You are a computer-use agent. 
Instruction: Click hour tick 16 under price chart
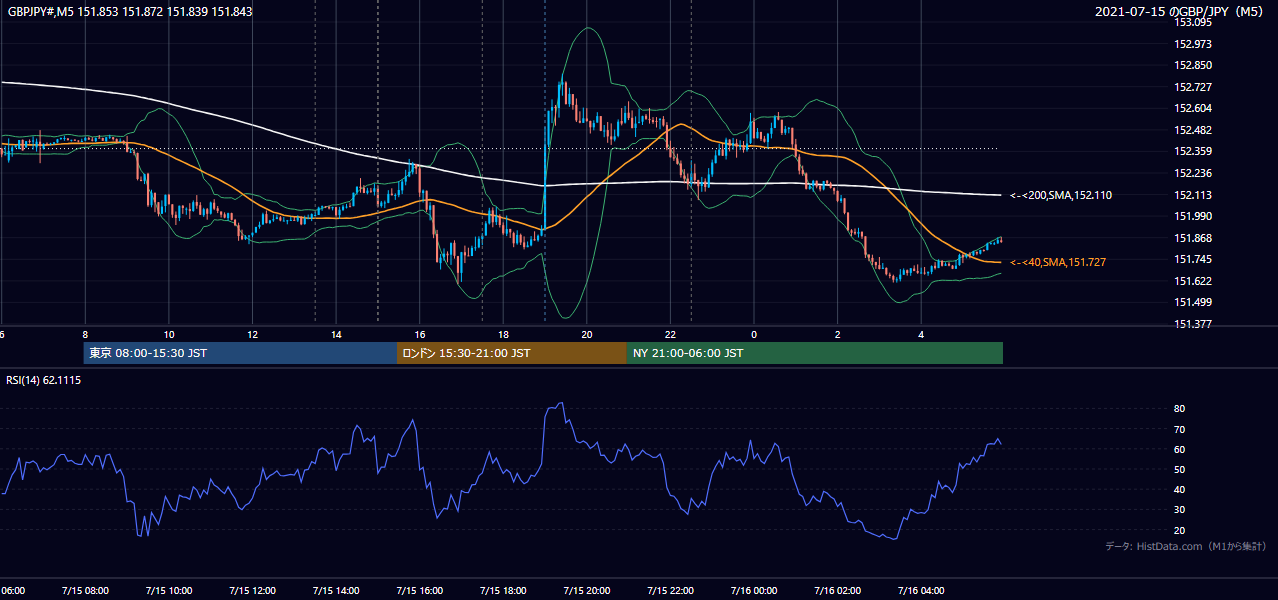click(x=420, y=335)
